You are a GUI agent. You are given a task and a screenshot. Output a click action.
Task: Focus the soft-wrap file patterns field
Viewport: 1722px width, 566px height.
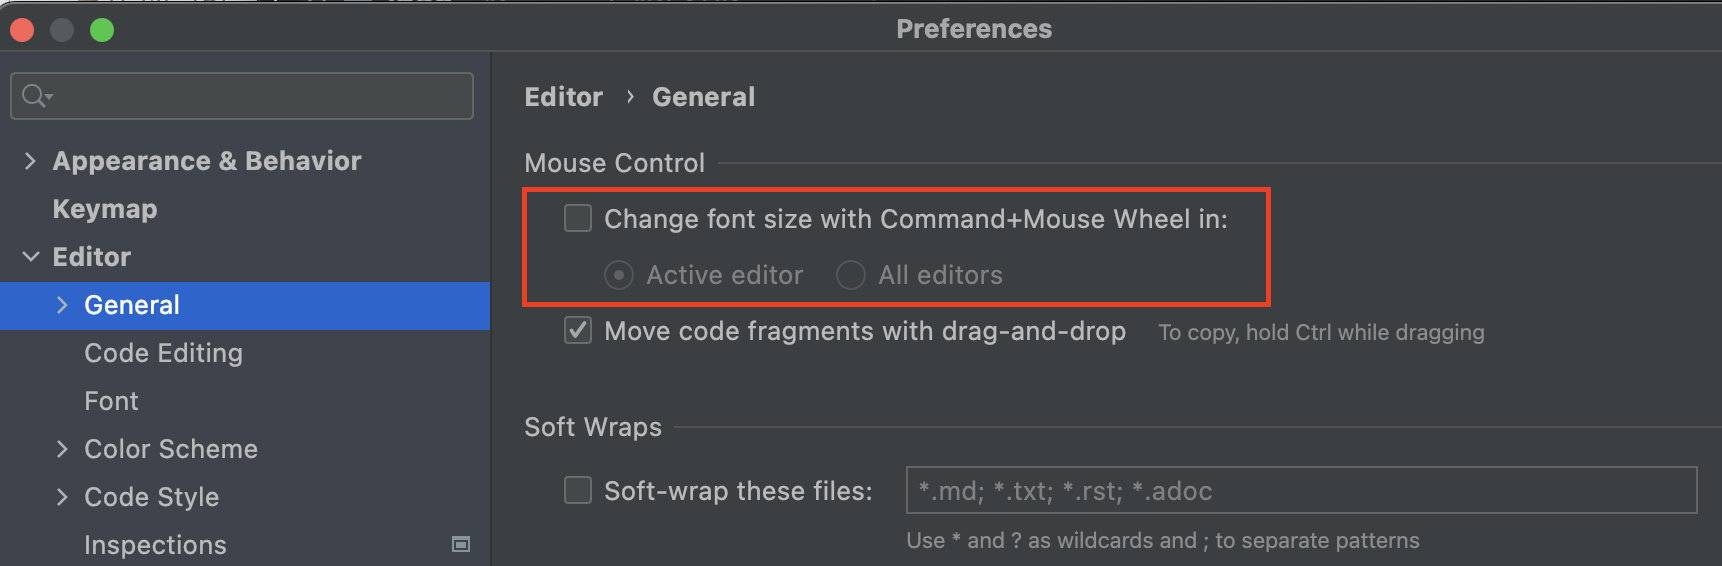(x=1302, y=490)
